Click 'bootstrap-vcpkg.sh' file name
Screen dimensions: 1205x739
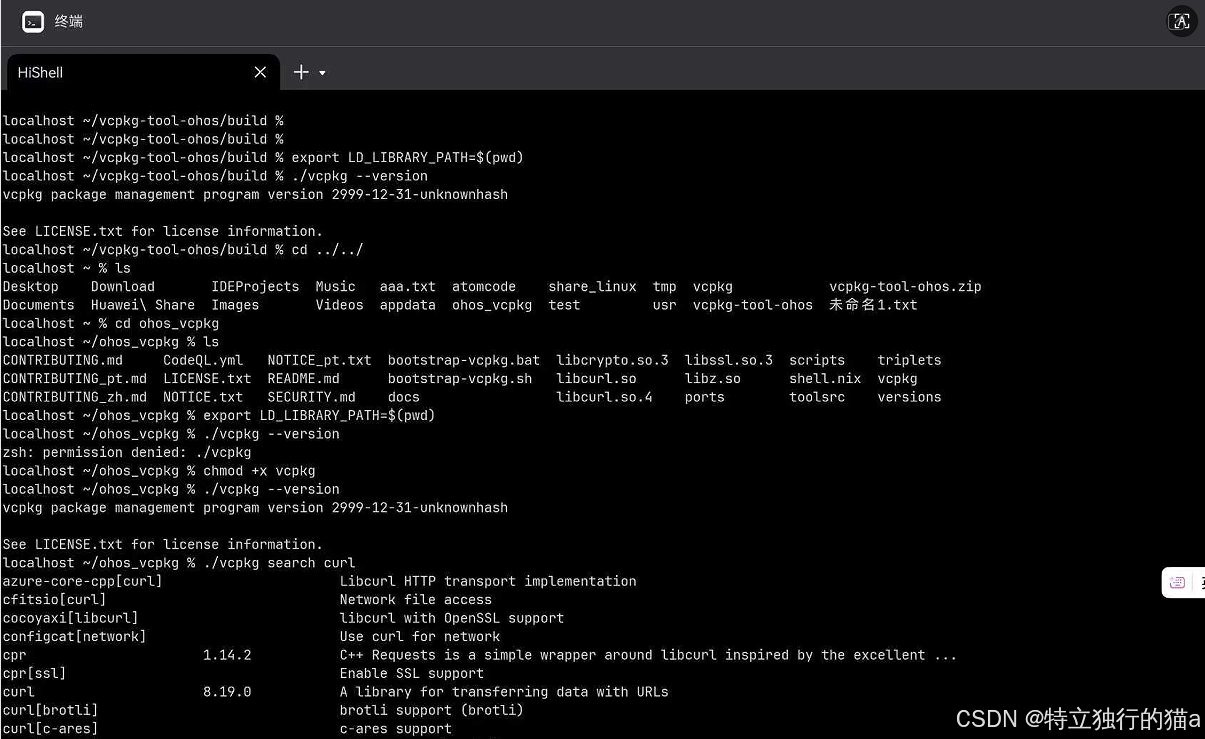click(x=460, y=378)
